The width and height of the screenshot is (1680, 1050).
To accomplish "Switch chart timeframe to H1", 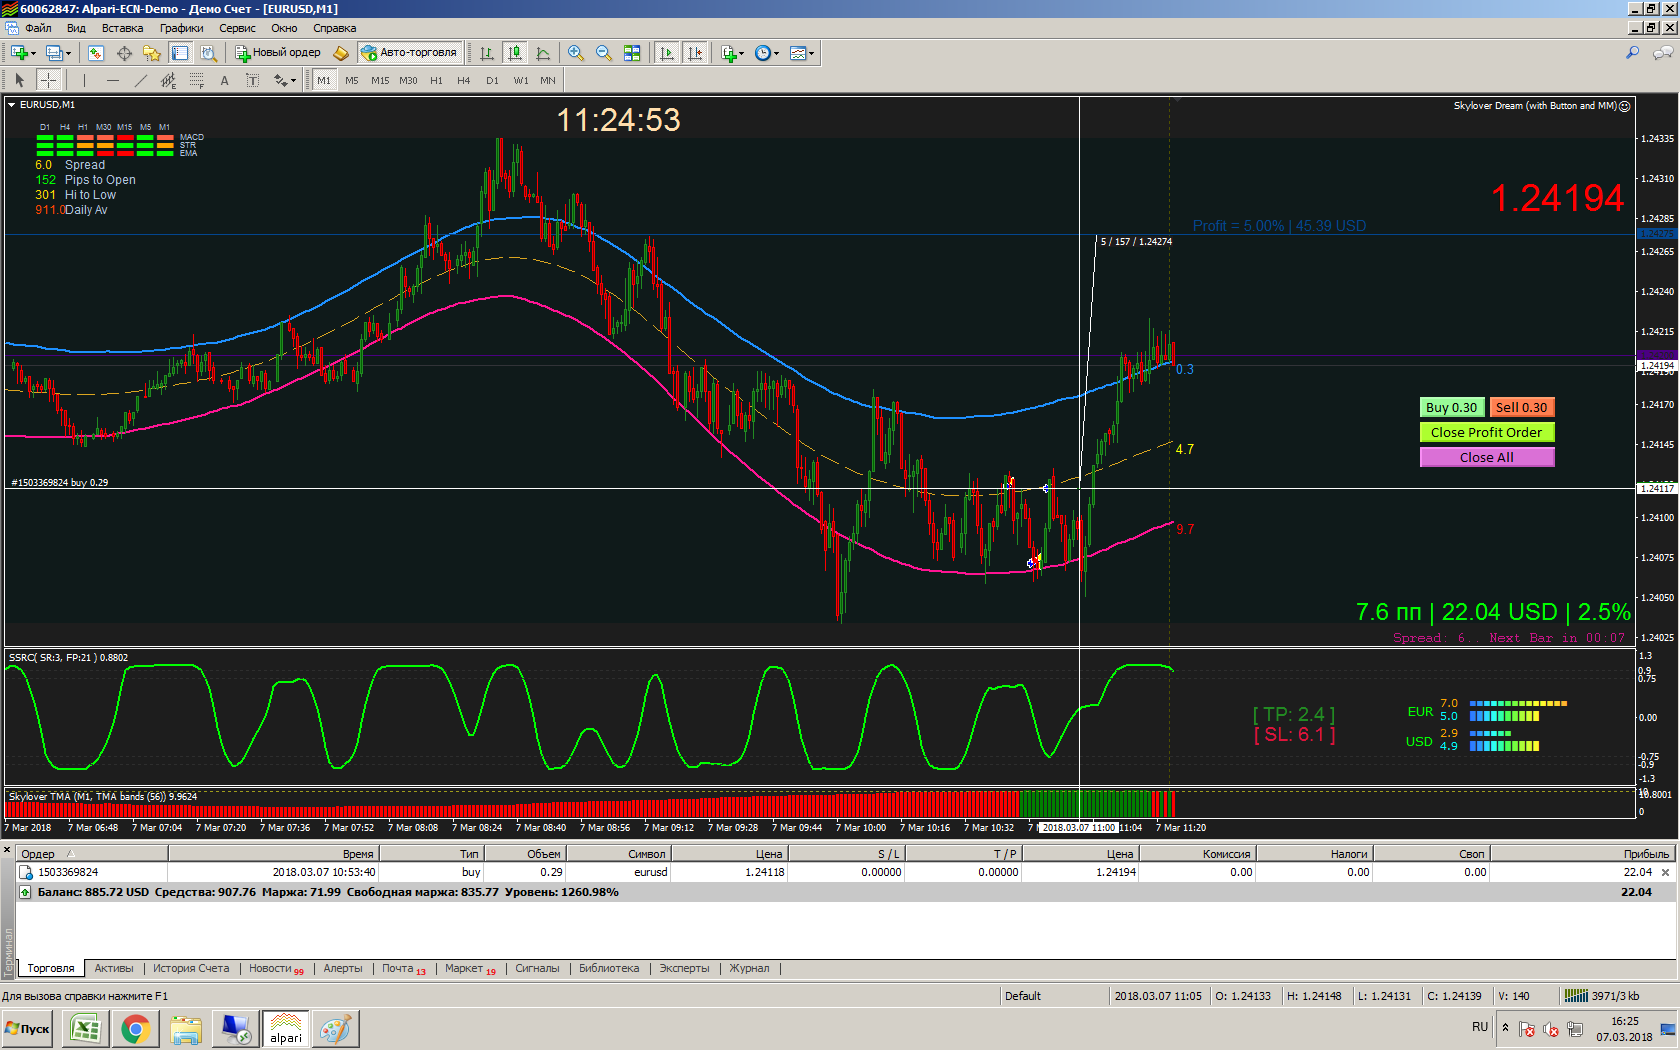I will tap(436, 80).
